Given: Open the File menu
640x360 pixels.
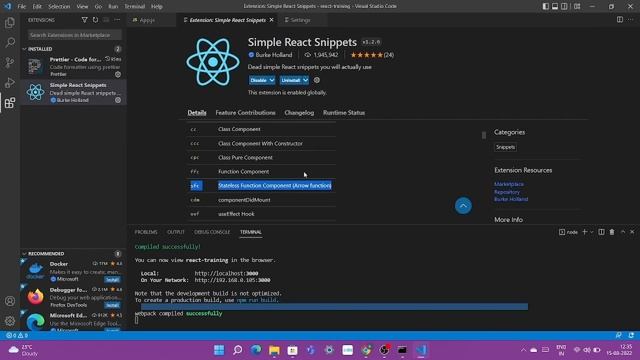Looking at the screenshot, I should 22,7.
